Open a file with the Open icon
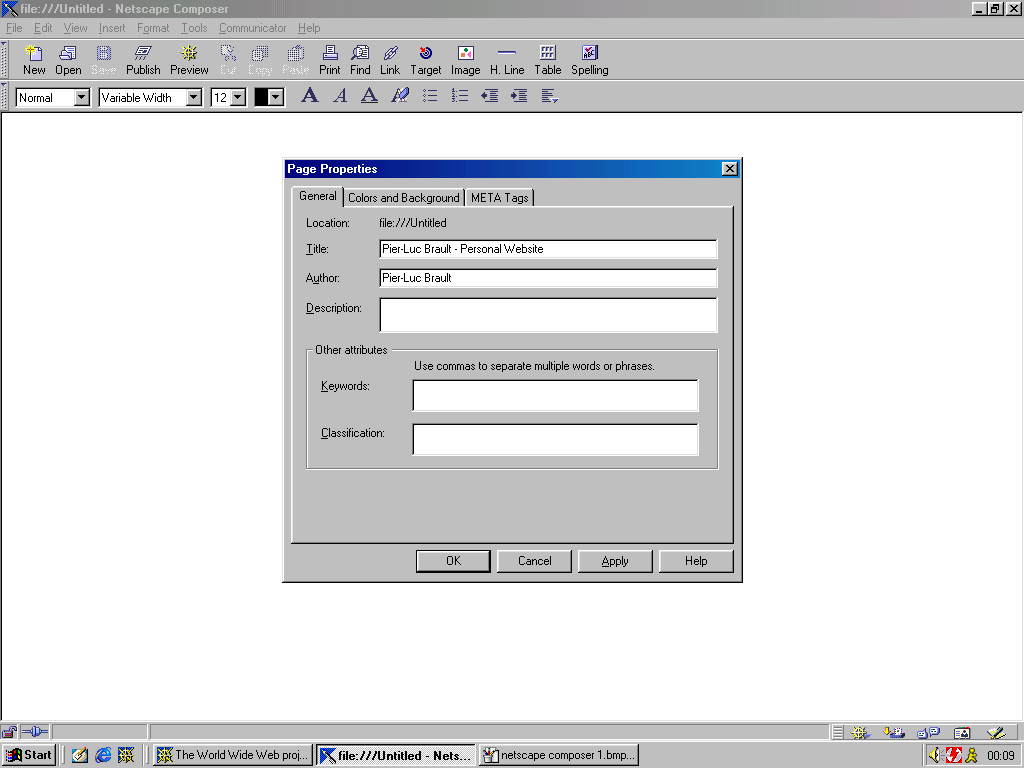Viewport: 1024px width, 768px height. click(x=68, y=60)
